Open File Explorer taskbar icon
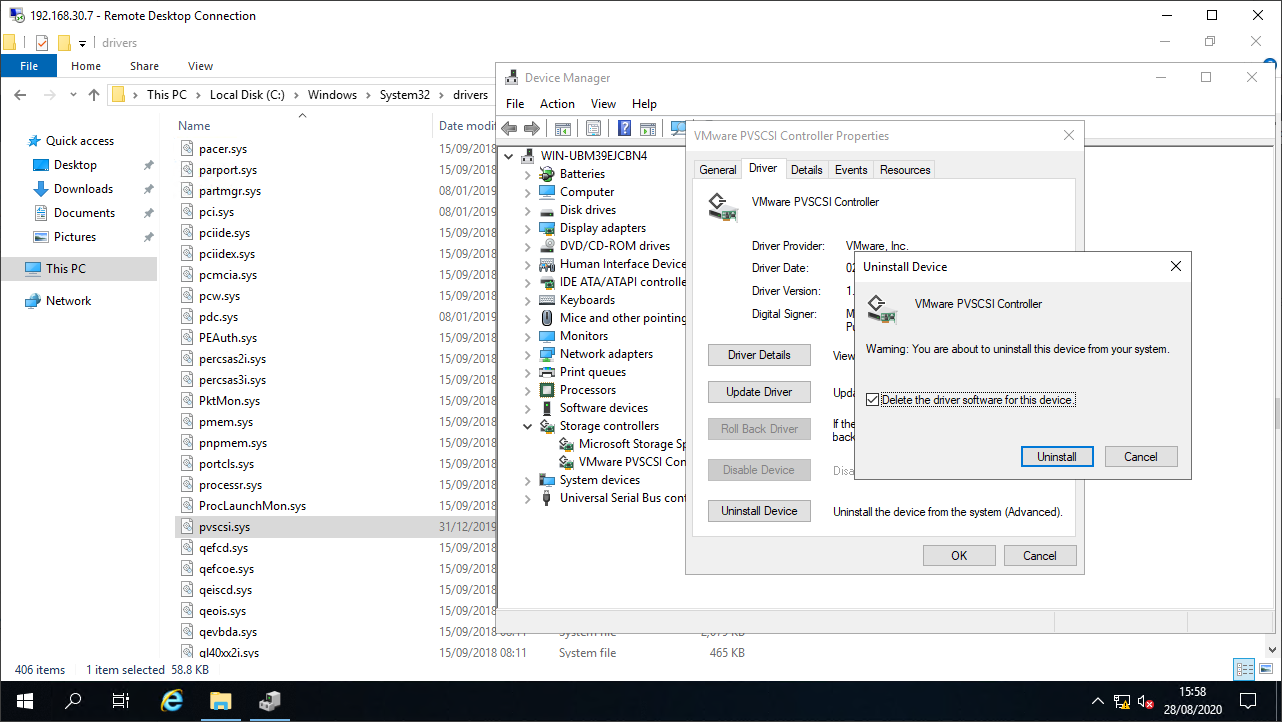The width and height of the screenshot is (1282, 722). pyautogui.click(x=220, y=701)
